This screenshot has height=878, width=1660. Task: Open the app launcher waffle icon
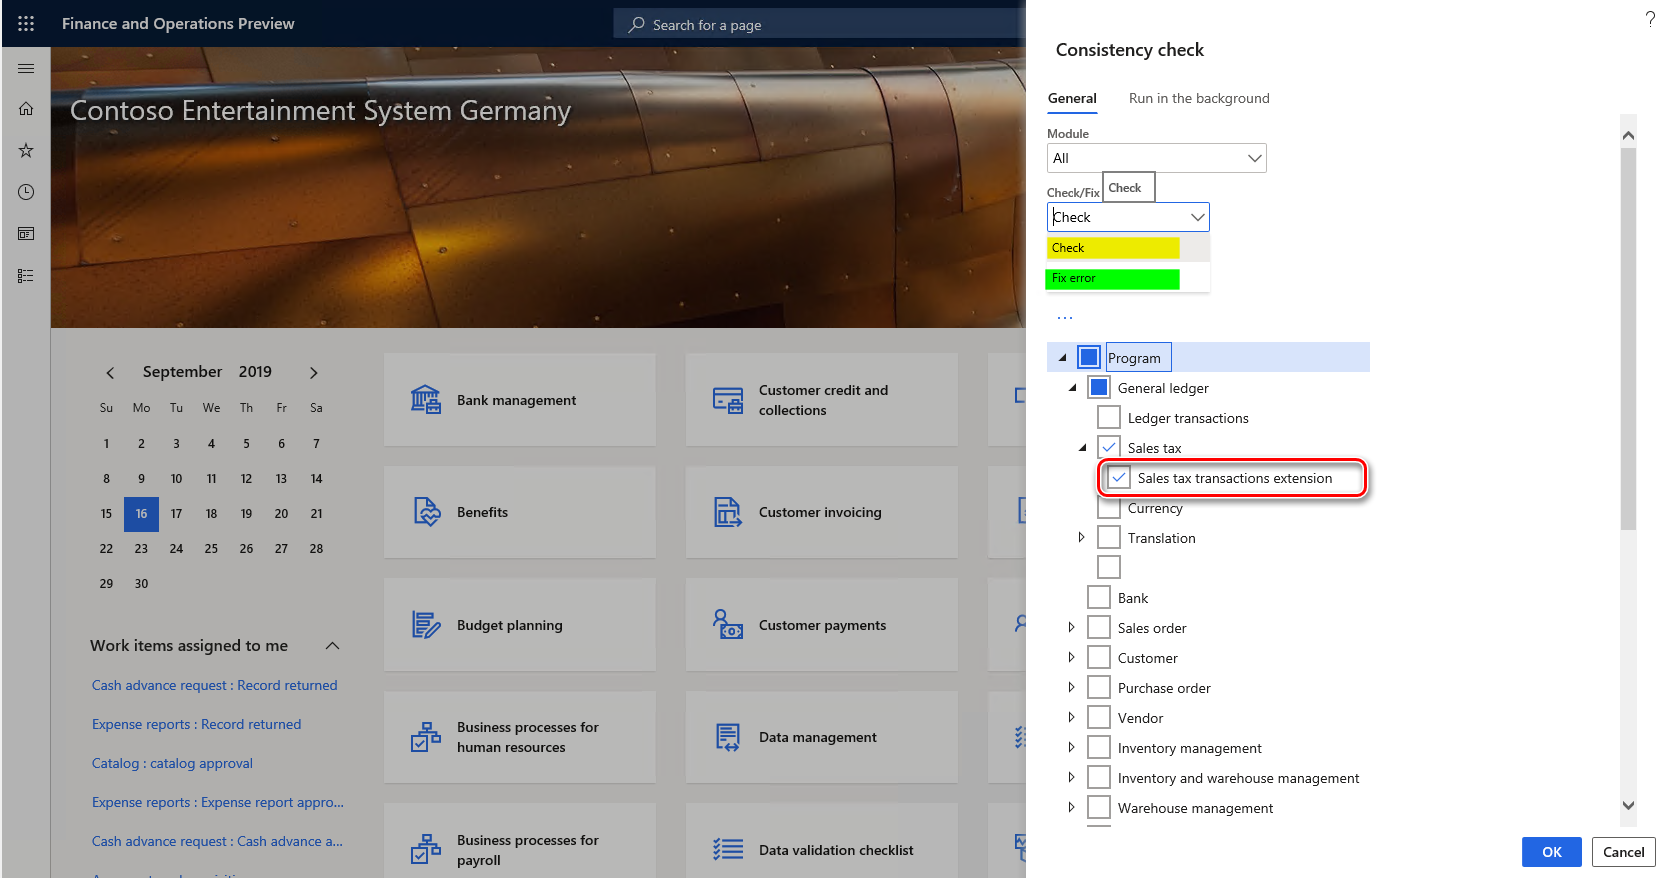click(26, 23)
